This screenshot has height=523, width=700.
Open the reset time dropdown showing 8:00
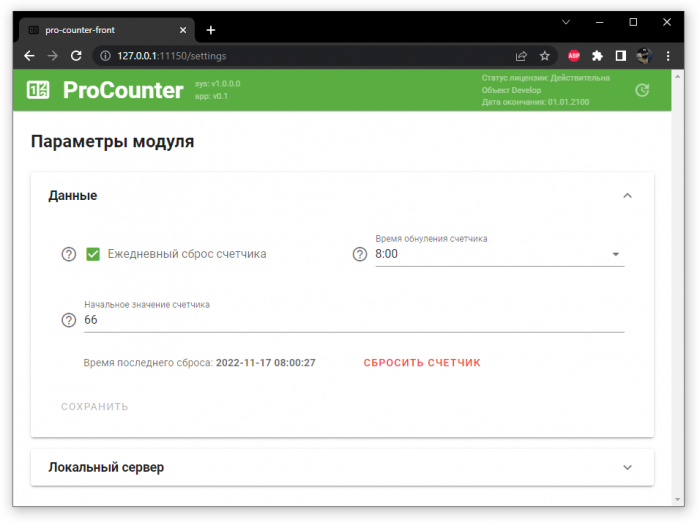click(500, 254)
